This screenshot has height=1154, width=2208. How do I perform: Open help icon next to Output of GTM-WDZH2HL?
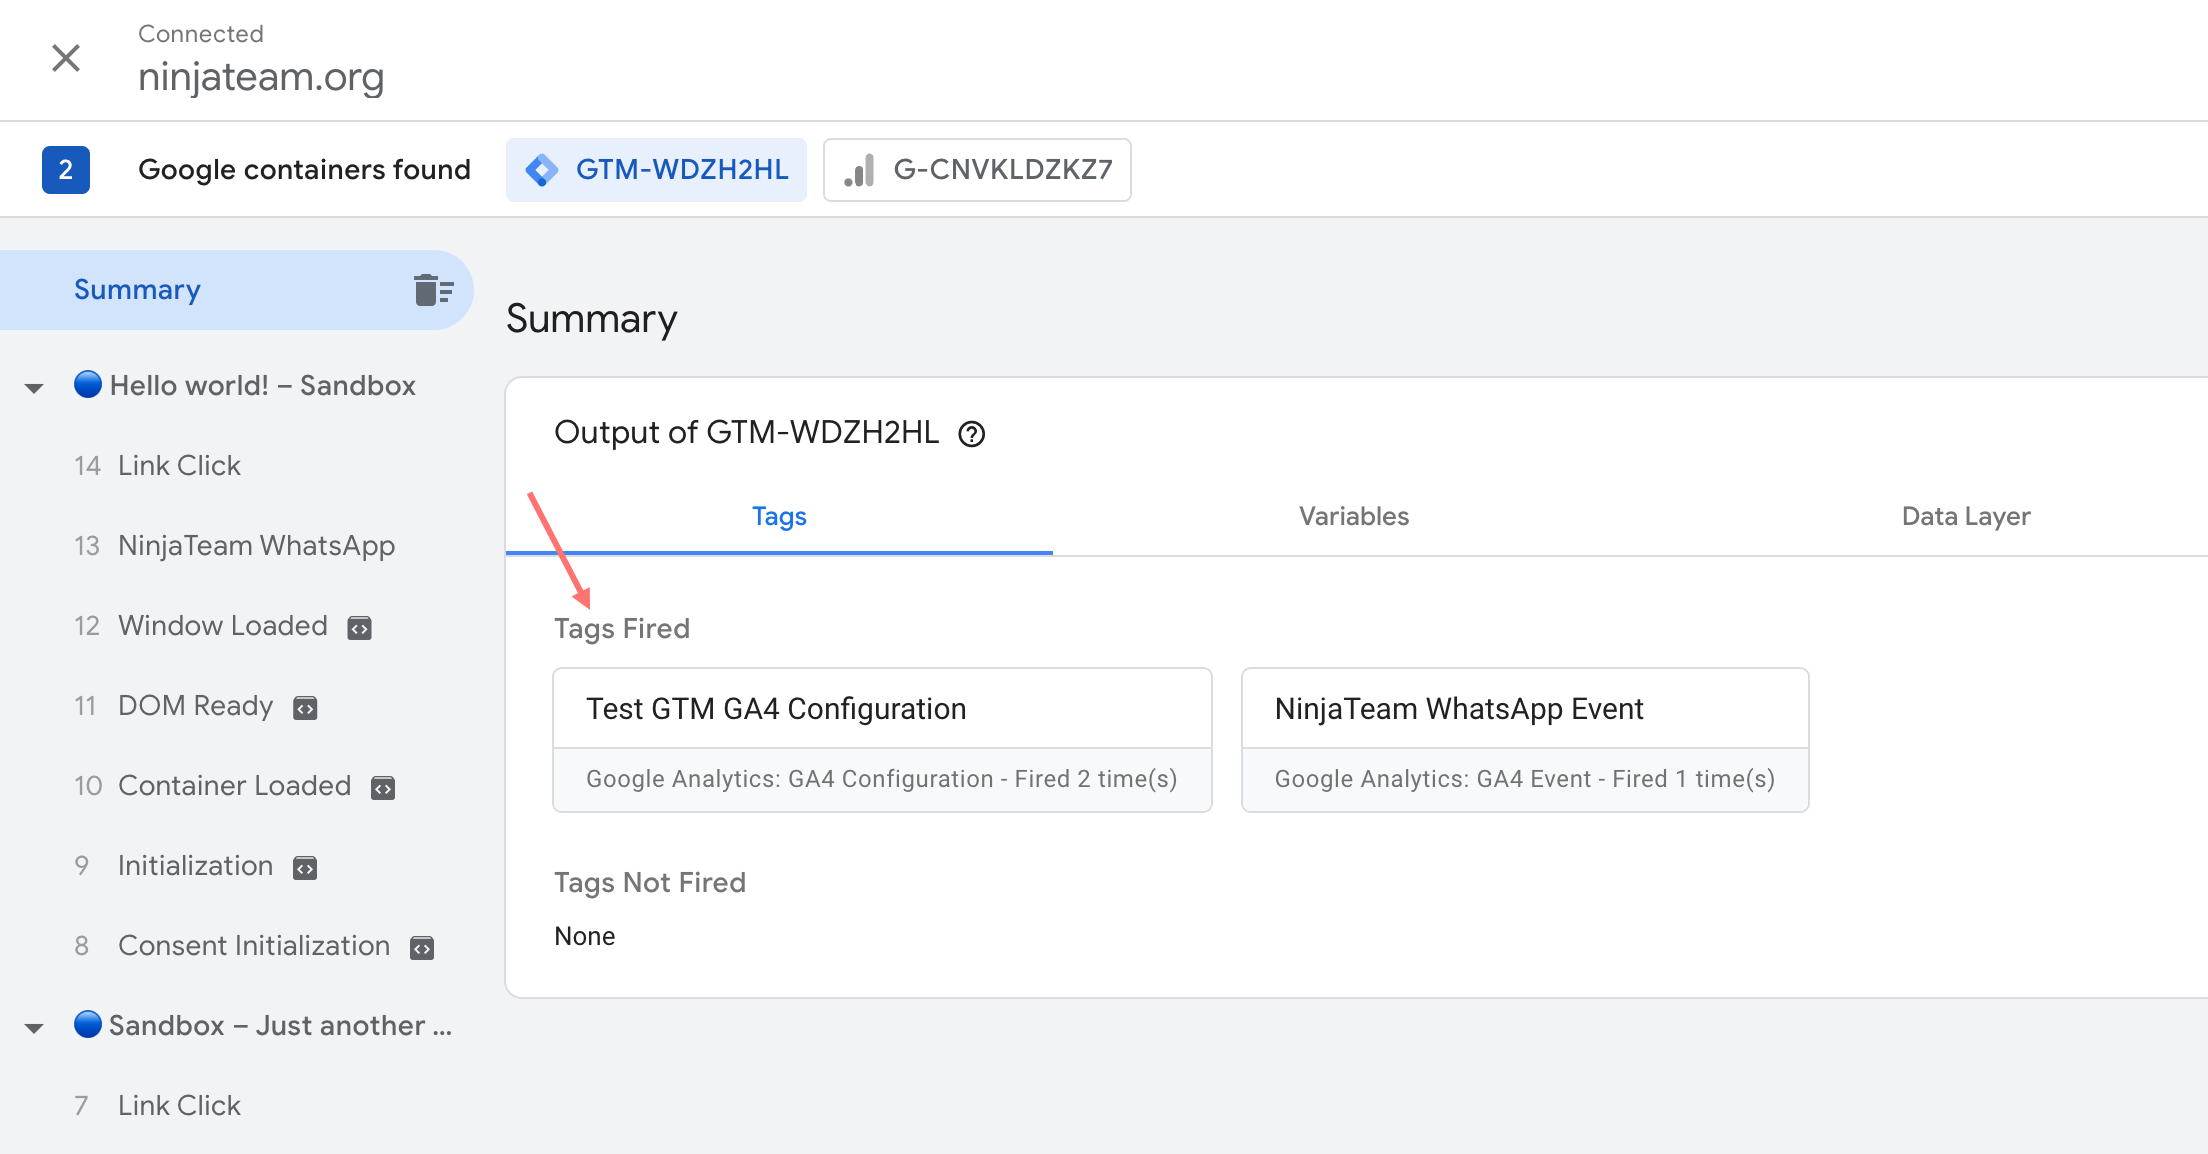coord(972,434)
